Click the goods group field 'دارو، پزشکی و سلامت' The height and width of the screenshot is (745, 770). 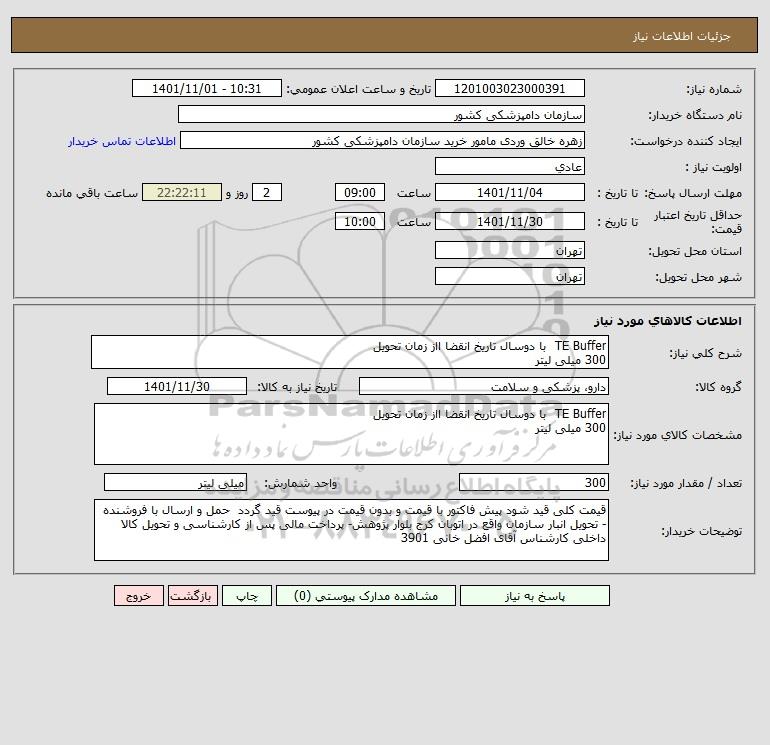pos(484,386)
